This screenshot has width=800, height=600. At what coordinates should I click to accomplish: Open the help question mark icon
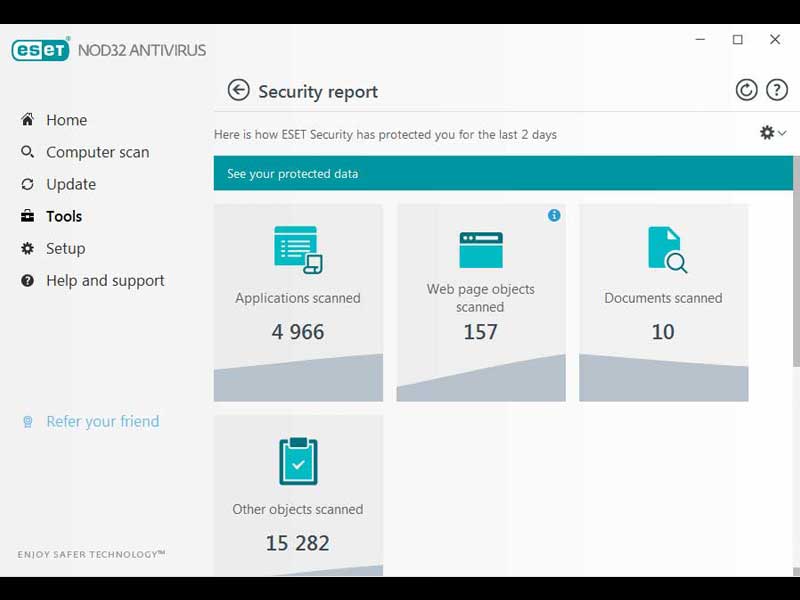coord(777,91)
